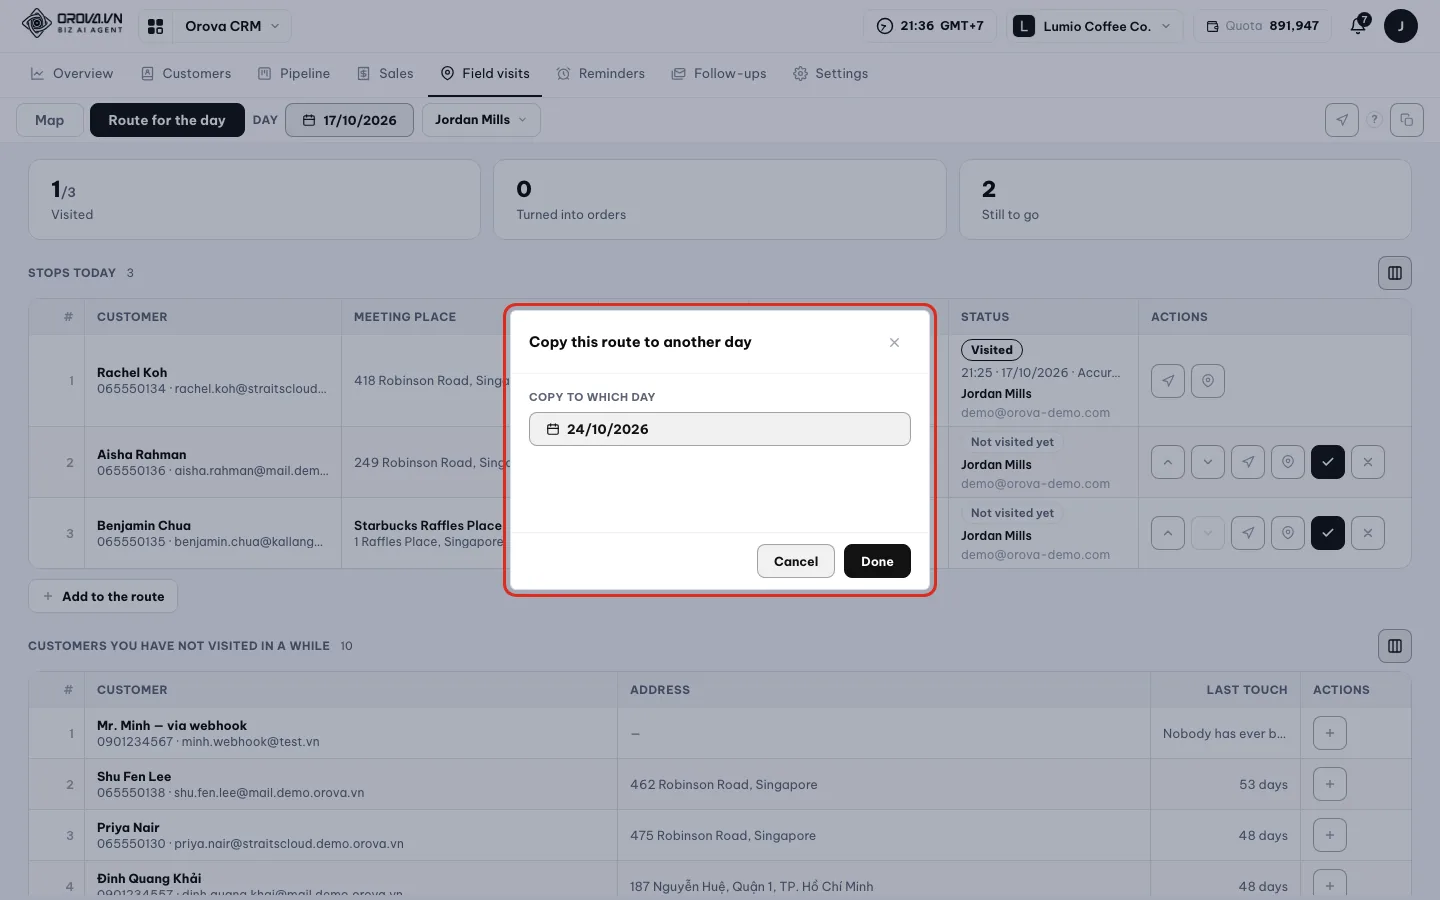Click address 462 Robinson Road, Singapore
The image size is (1440, 900).
(724, 784)
